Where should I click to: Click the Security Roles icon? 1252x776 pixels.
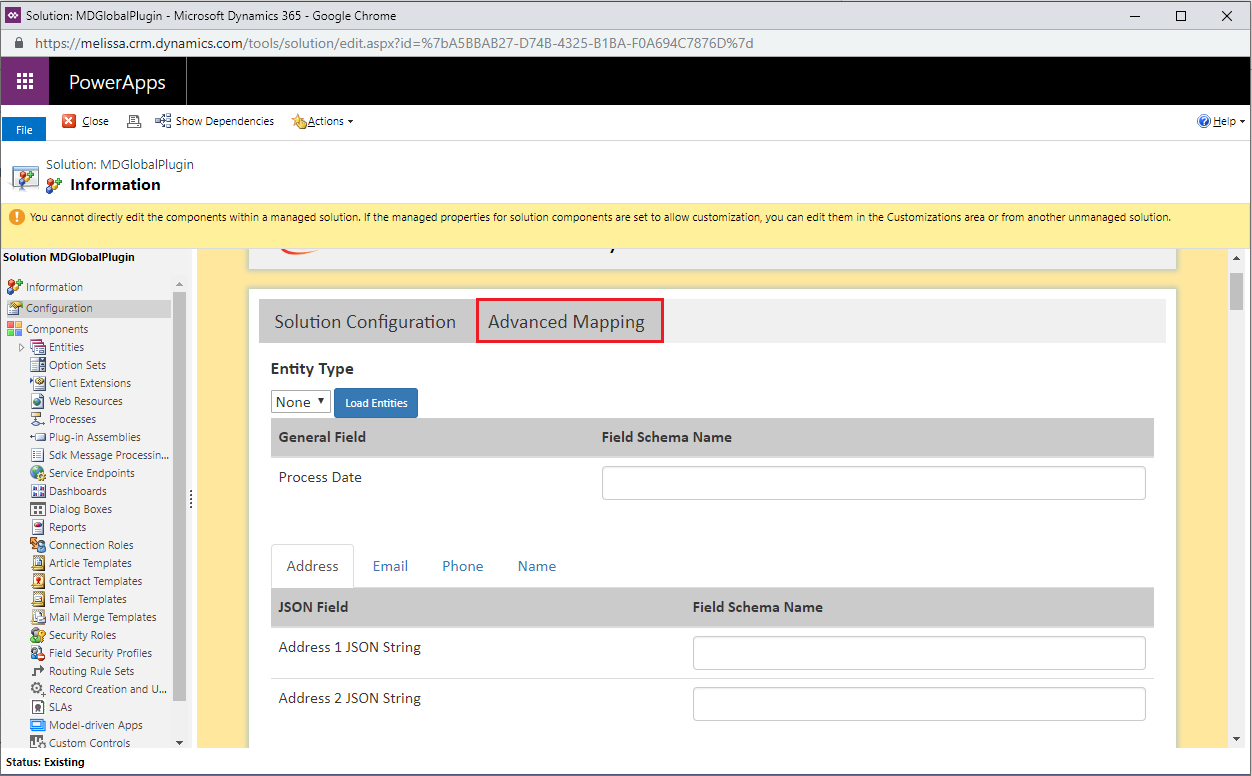[x=38, y=635]
